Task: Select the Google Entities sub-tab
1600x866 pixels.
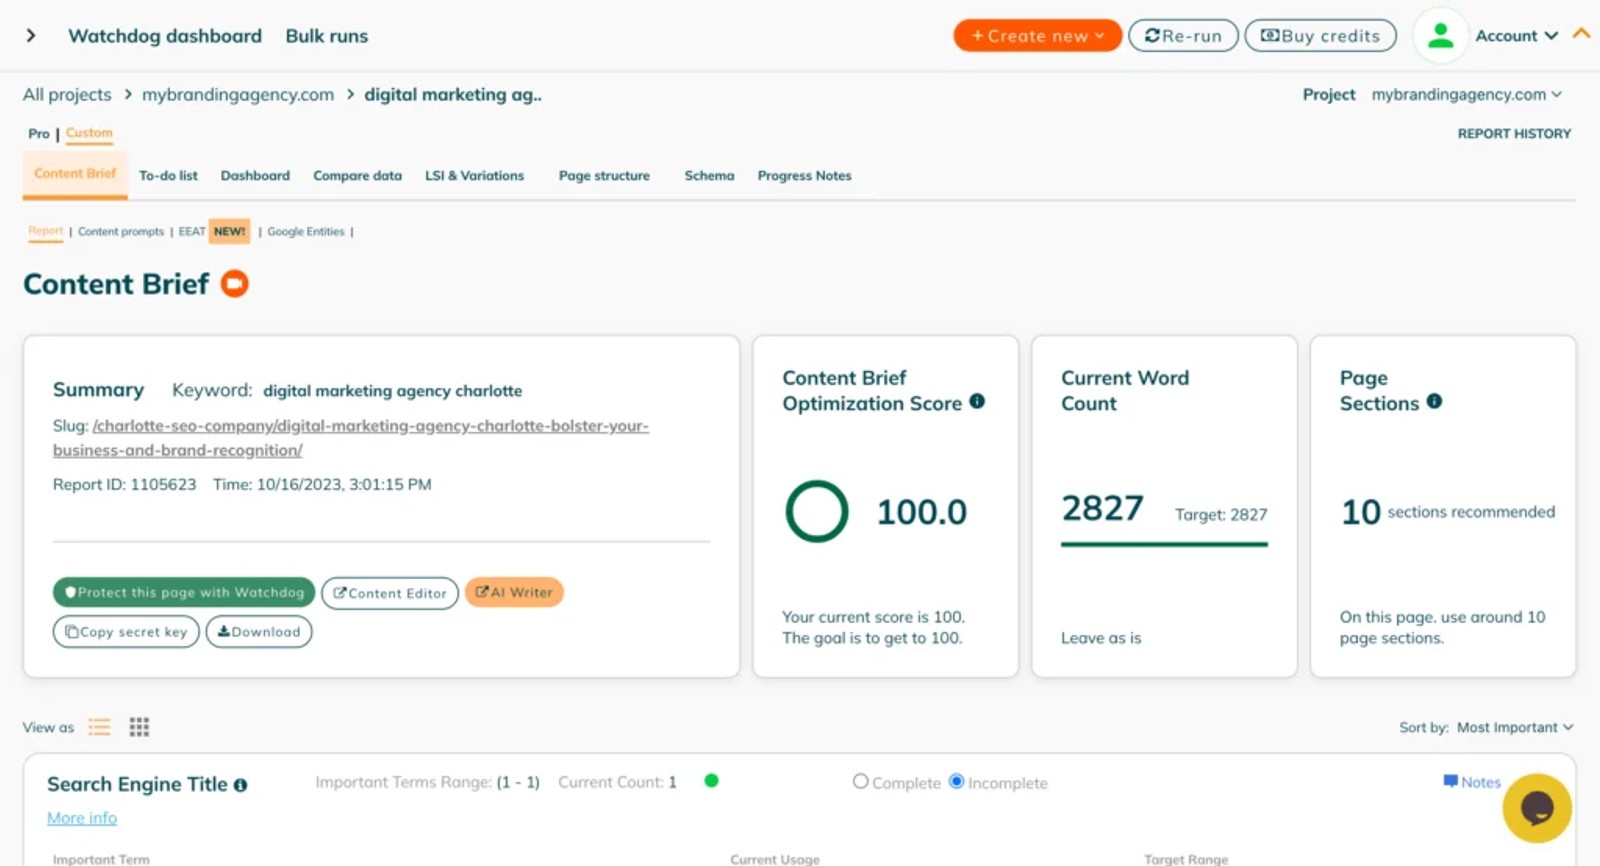Action: 305,231
